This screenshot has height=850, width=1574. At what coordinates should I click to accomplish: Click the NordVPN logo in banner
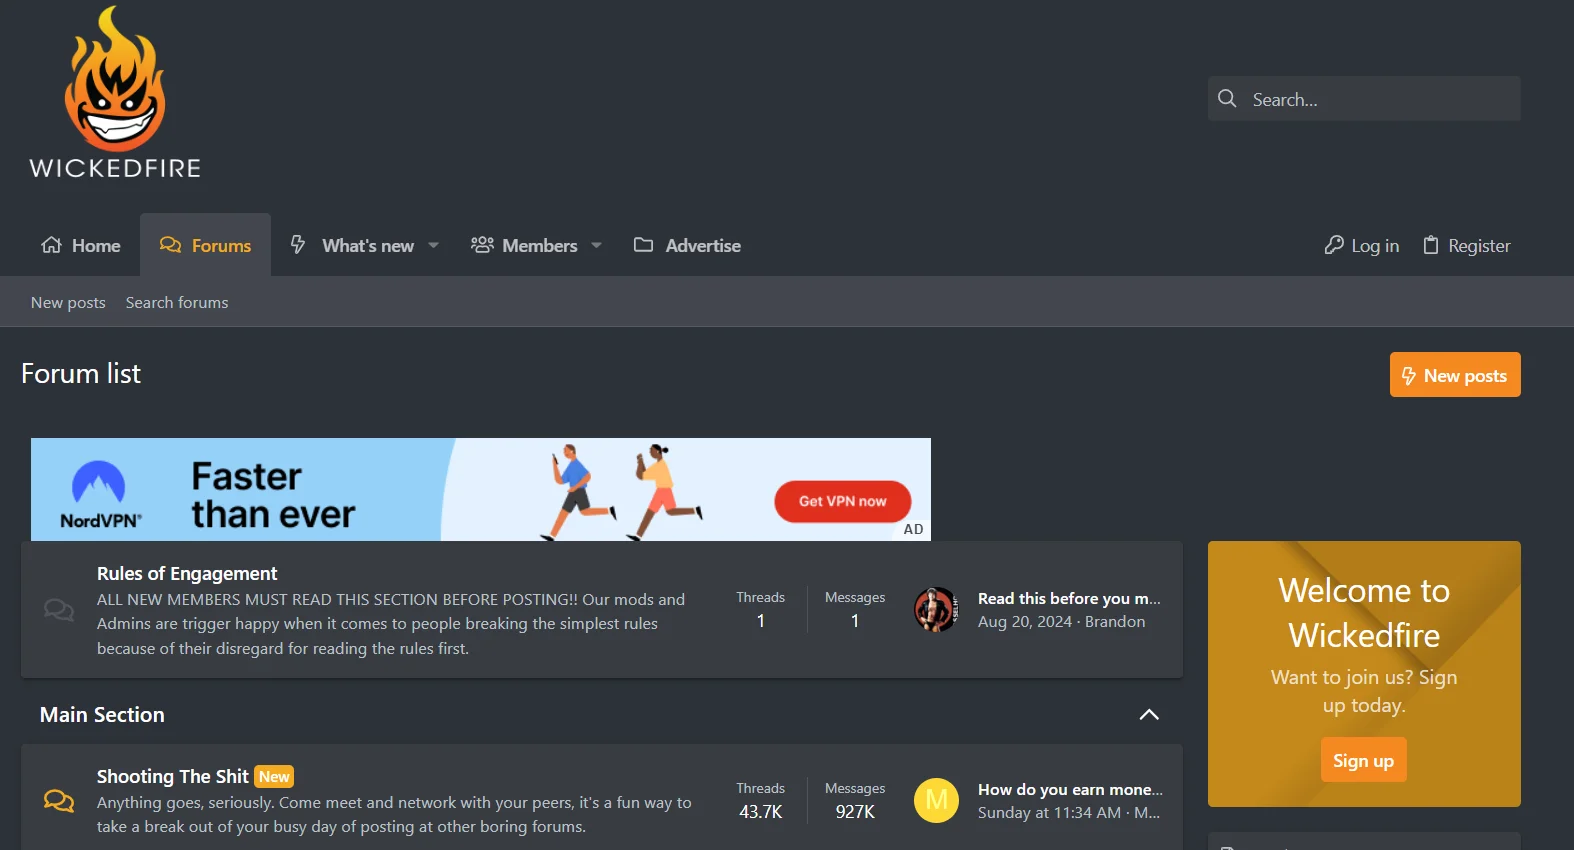coord(100,494)
